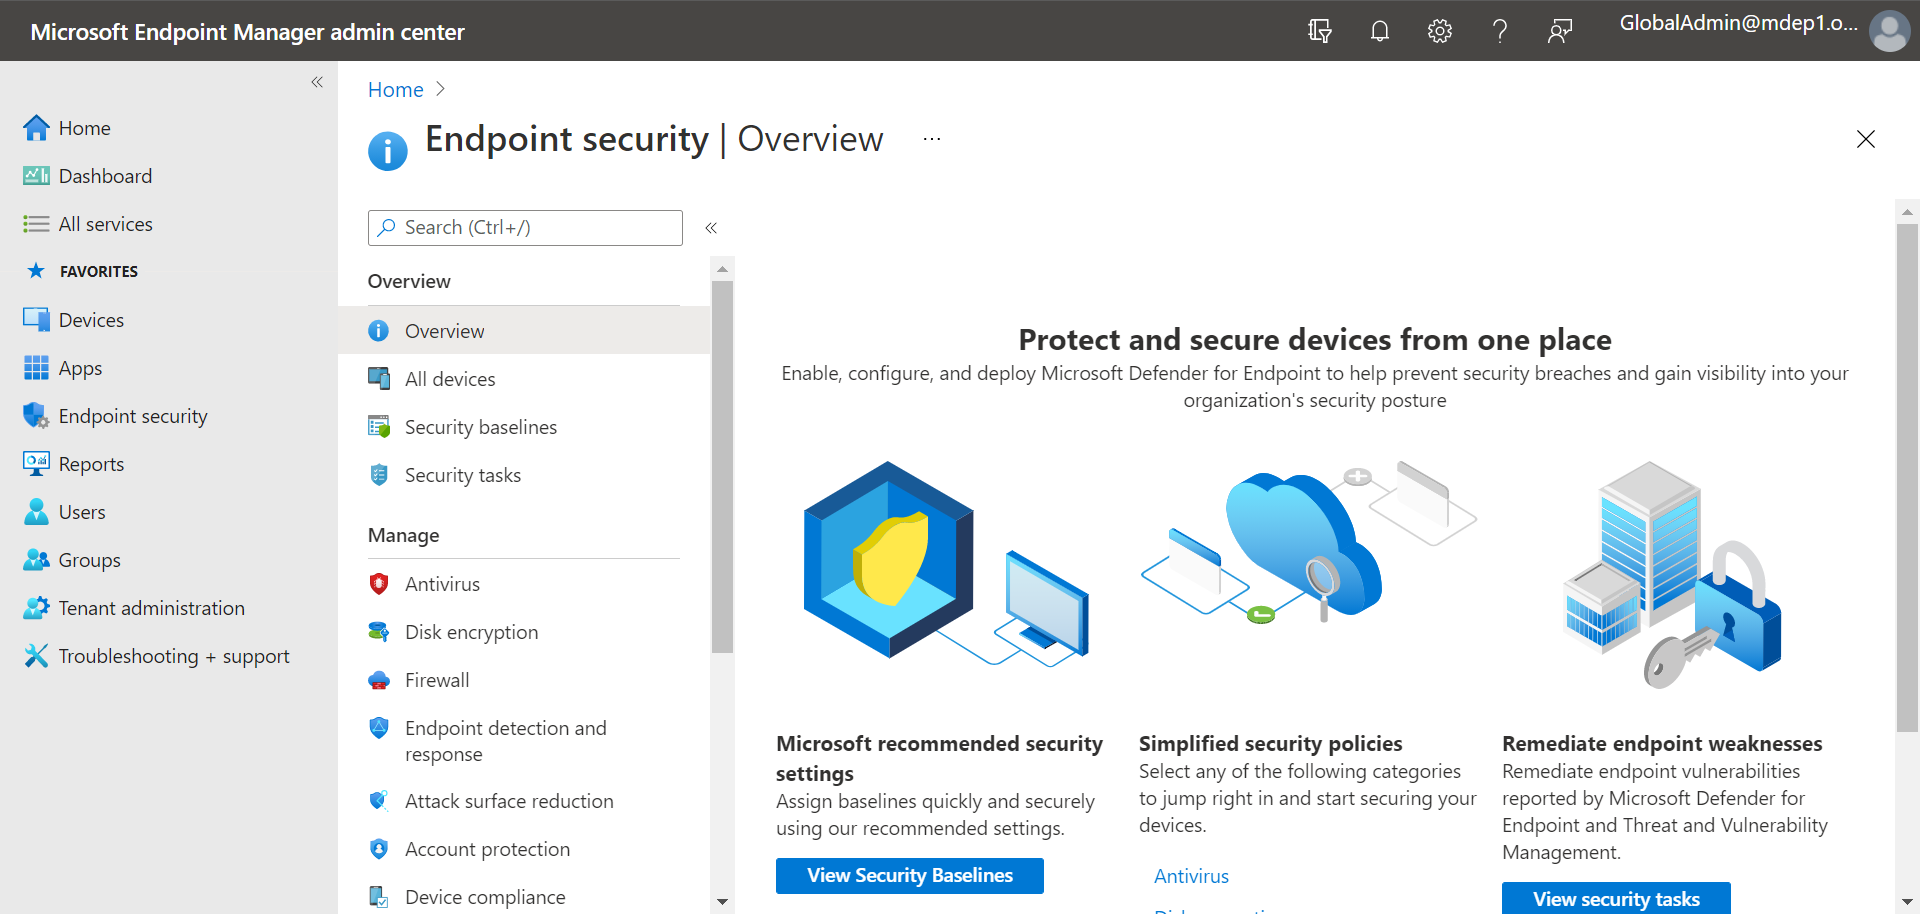This screenshot has height=914, width=1920.
Task: Click the help question mark icon
Action: (1500, 31)
